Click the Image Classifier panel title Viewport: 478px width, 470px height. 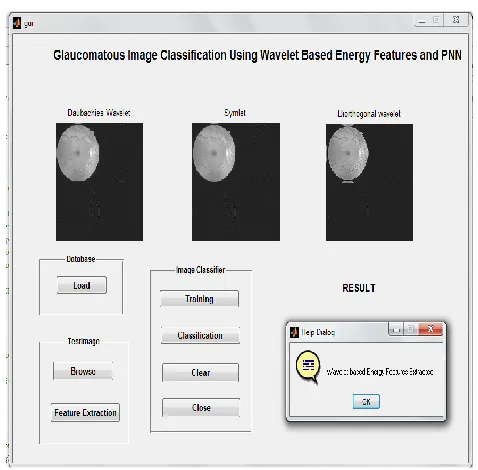coord(201,270)
